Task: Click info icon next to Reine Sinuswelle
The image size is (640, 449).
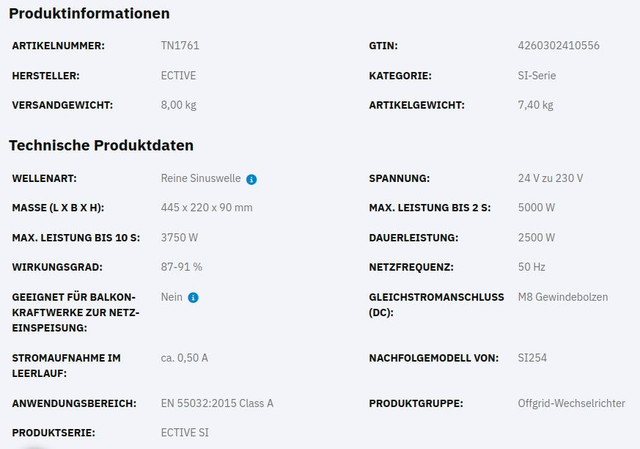Action: 252,179
